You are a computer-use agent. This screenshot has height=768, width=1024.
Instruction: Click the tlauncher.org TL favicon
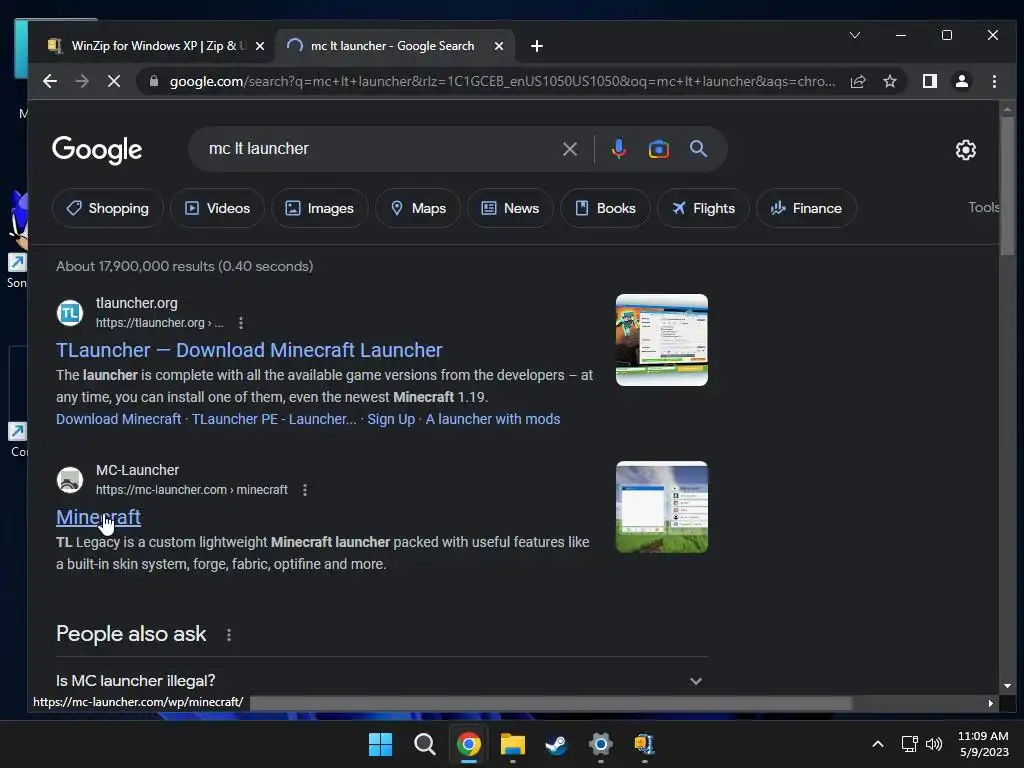tap(70, 313)
